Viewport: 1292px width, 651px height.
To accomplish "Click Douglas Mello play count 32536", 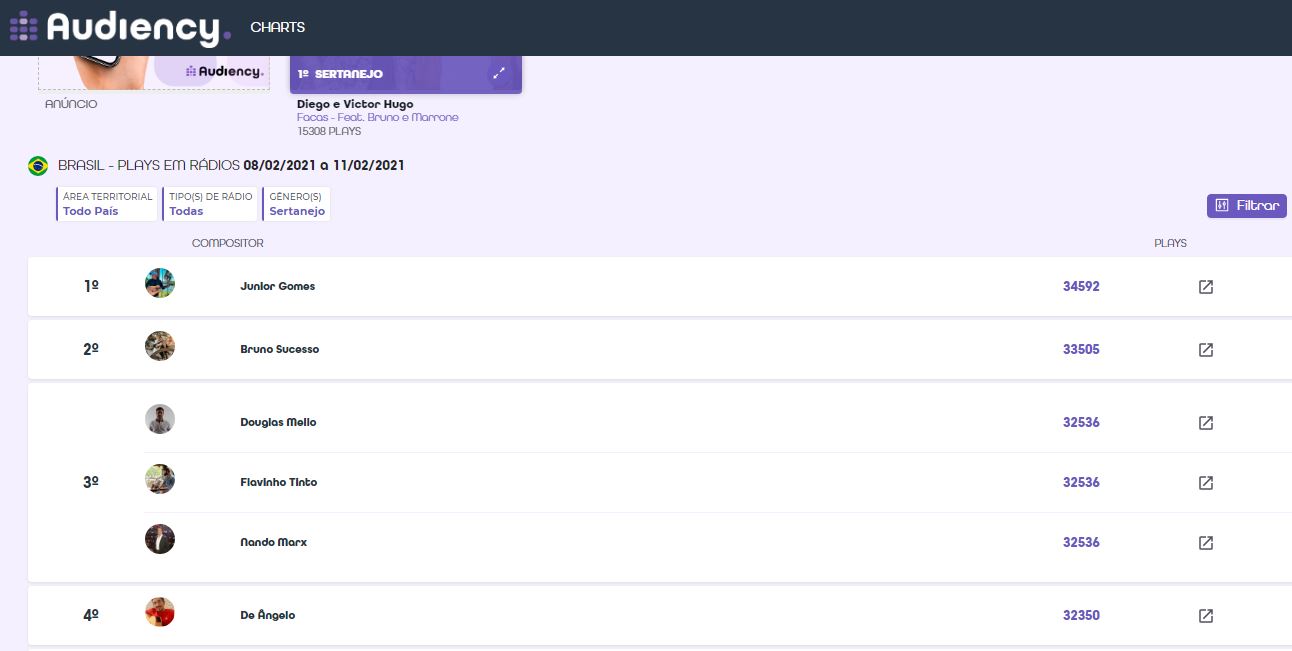I will 1081,422.
